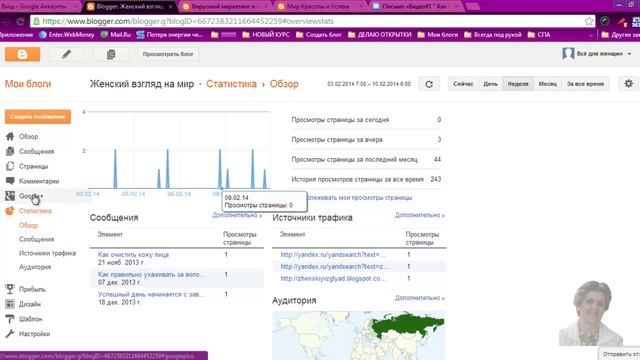This screenshot has width=640, height=360.
Task: Open Источники трафика in the sidebar
Action: (x=47, y=253)
